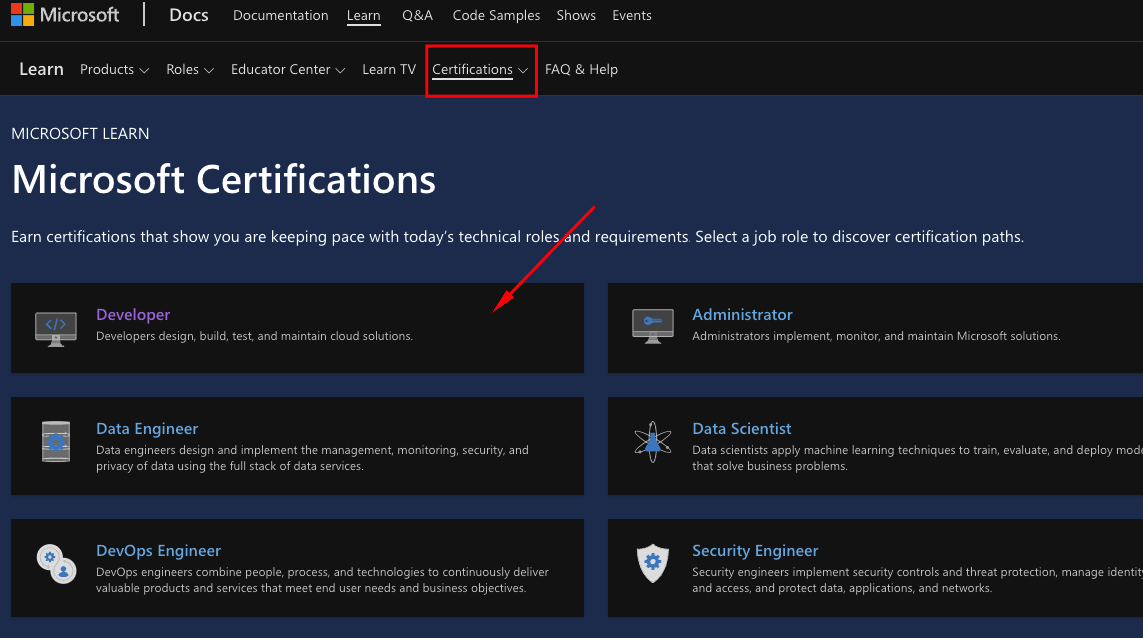Click the DevOps Engineer gears icon
Screen dimensions: 1143x638
tap(56, 564)
